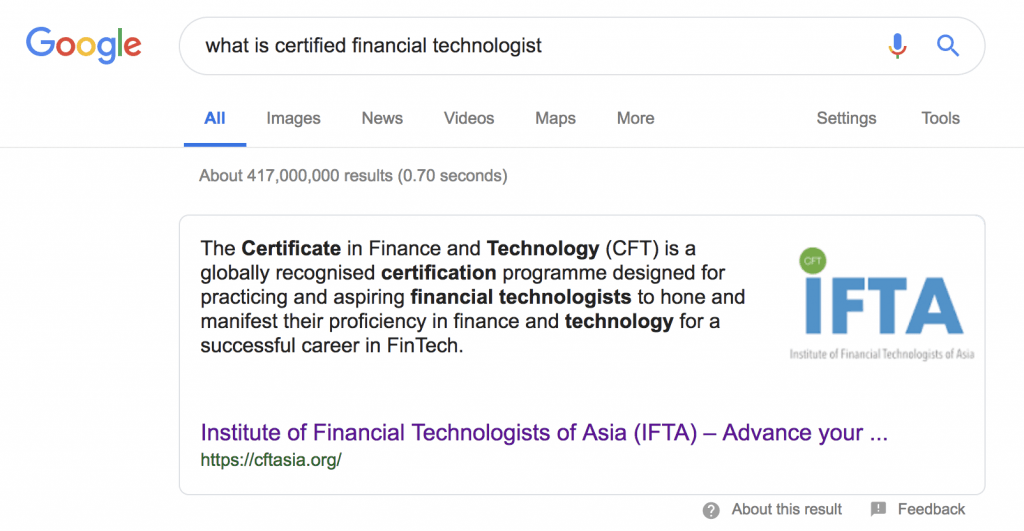Switch to the News tab
The width and height of the screenshot is (1024, 531).
point(382,118)
